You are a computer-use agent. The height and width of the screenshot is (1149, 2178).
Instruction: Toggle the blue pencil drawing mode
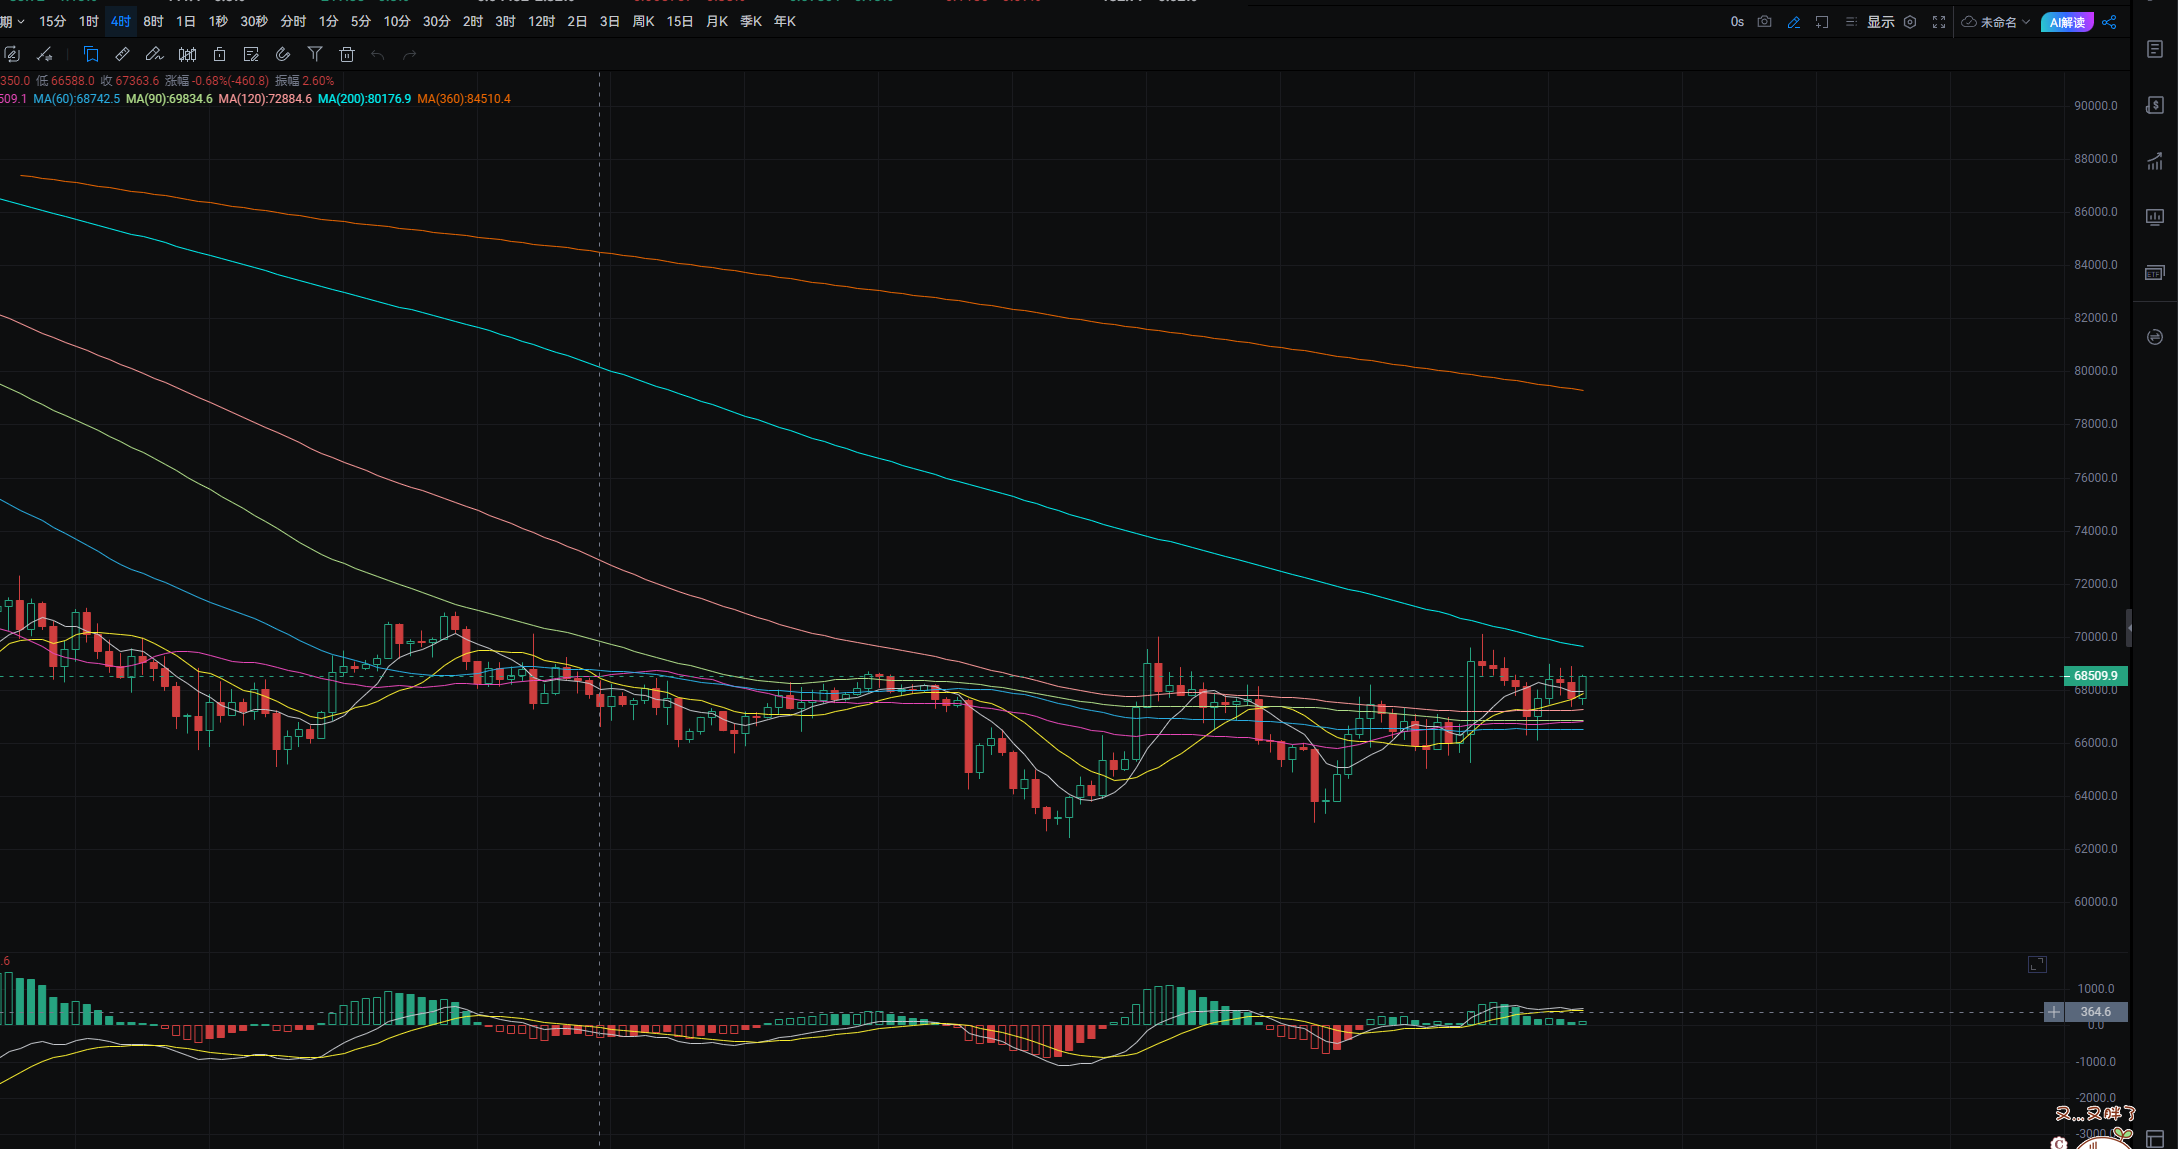(1794, 22)
